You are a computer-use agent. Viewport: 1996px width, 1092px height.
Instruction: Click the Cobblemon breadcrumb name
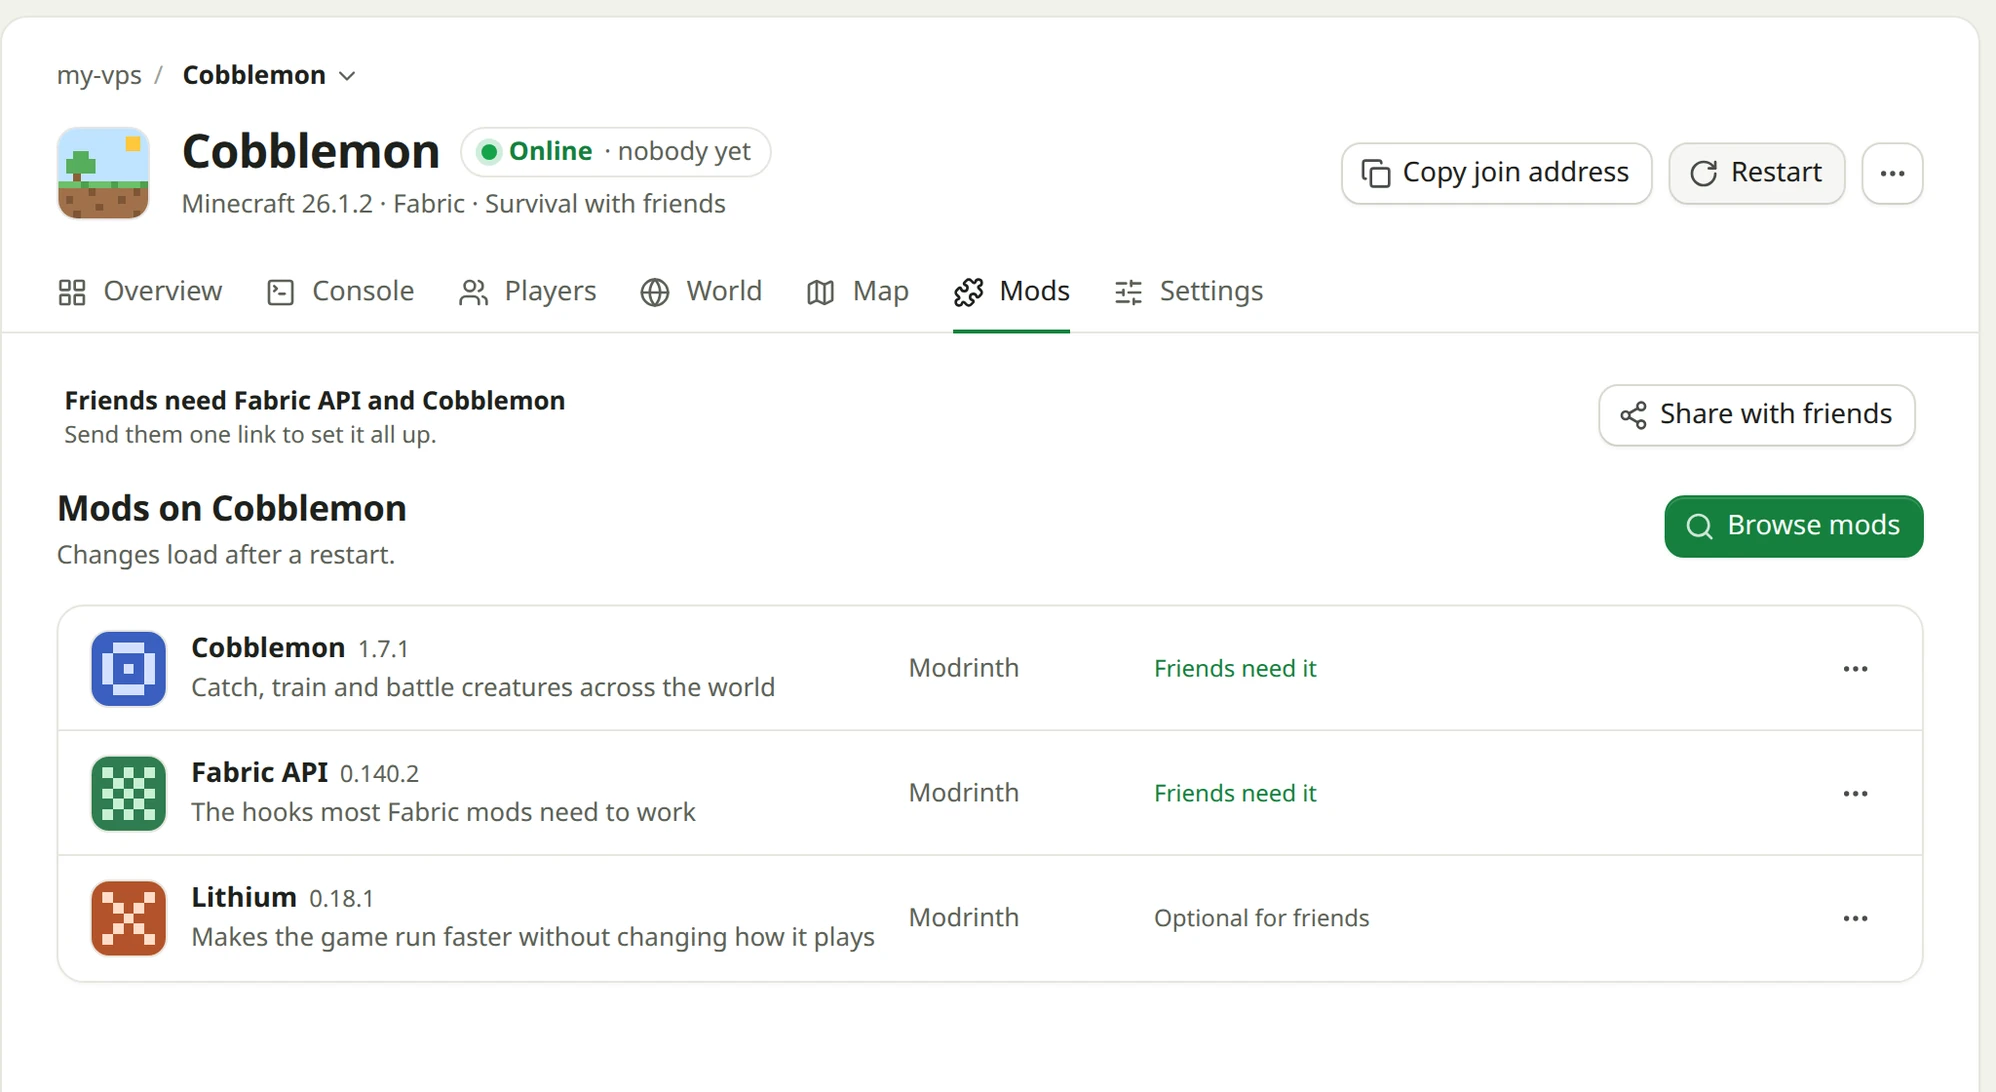tap(254, 75)
